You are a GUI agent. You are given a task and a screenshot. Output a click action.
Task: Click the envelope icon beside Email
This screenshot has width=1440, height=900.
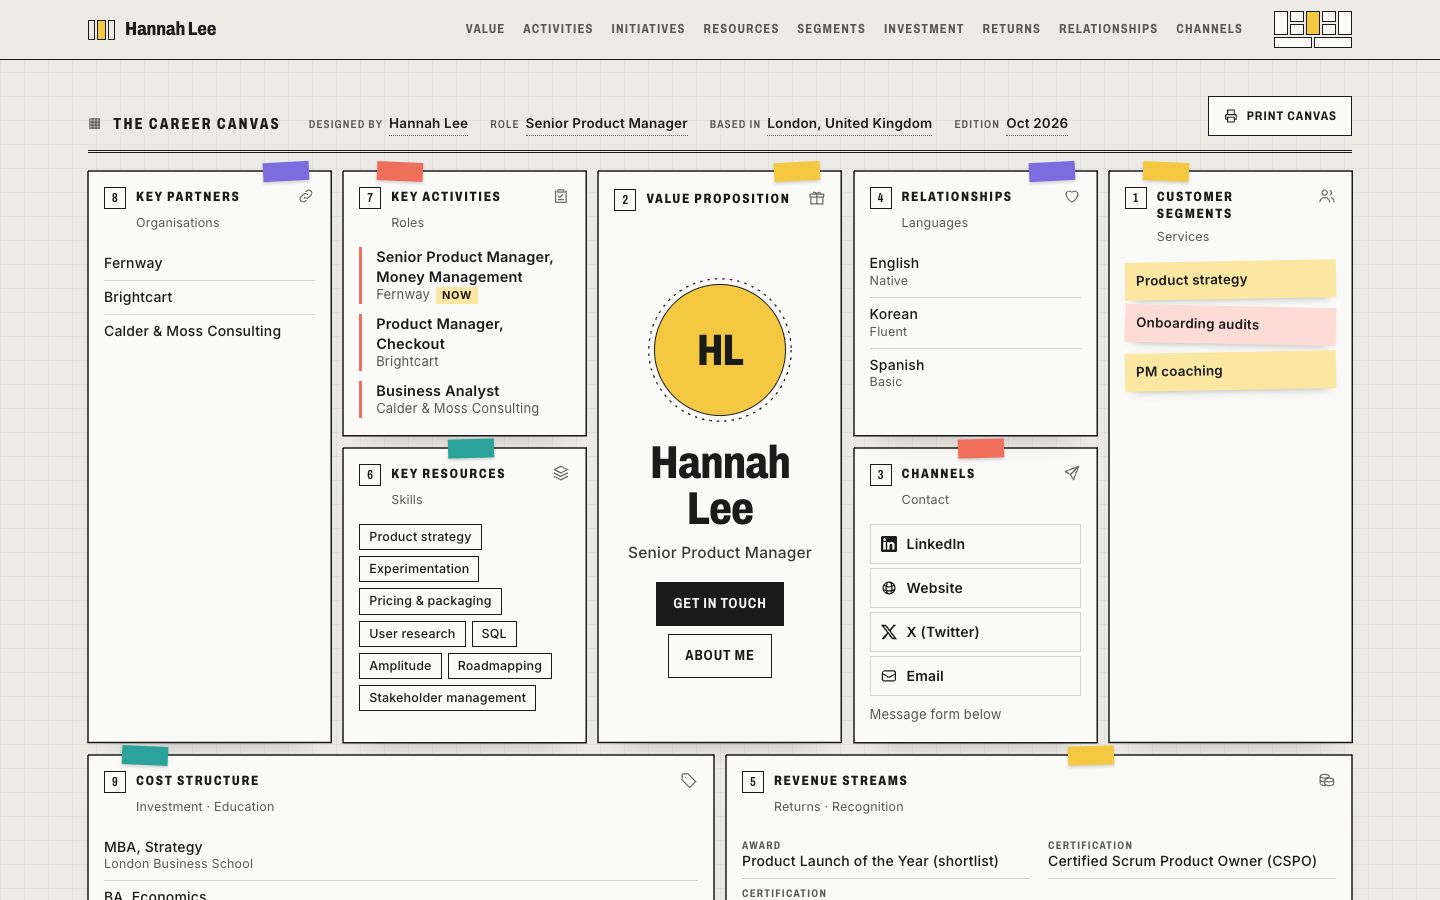[x=889, y=676]
